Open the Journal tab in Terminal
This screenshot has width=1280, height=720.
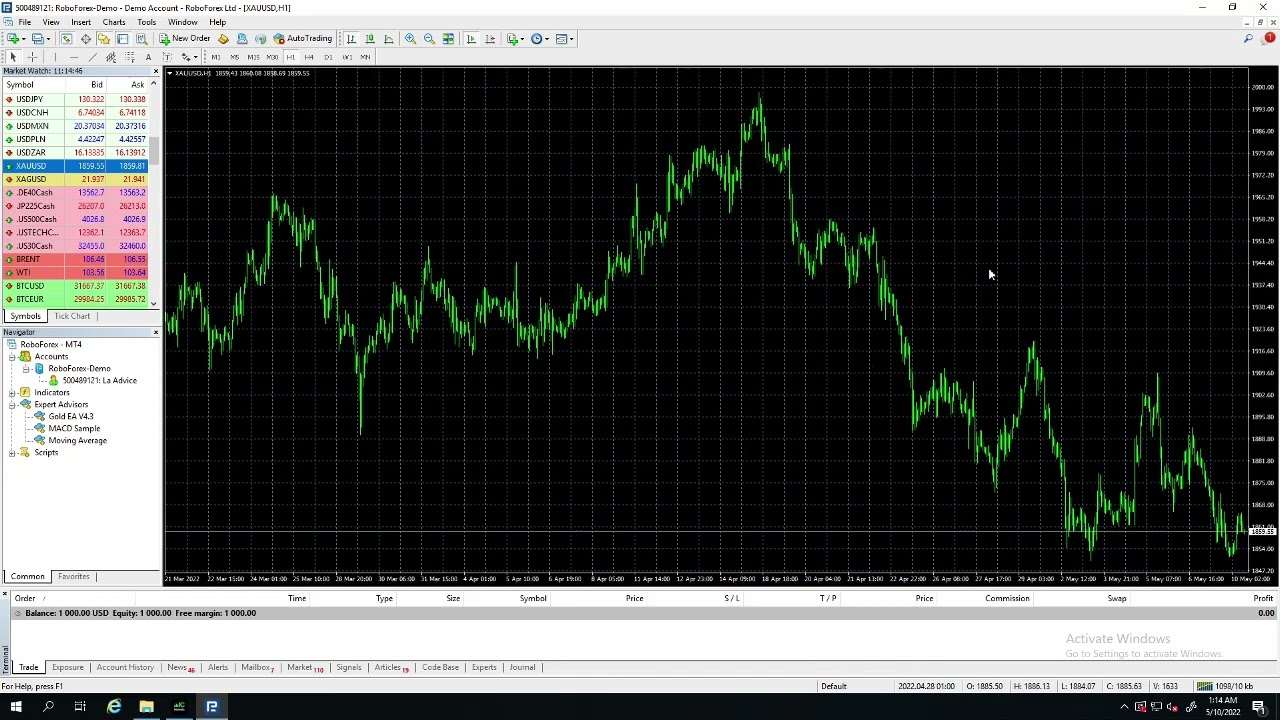click(x=522, y=667)
